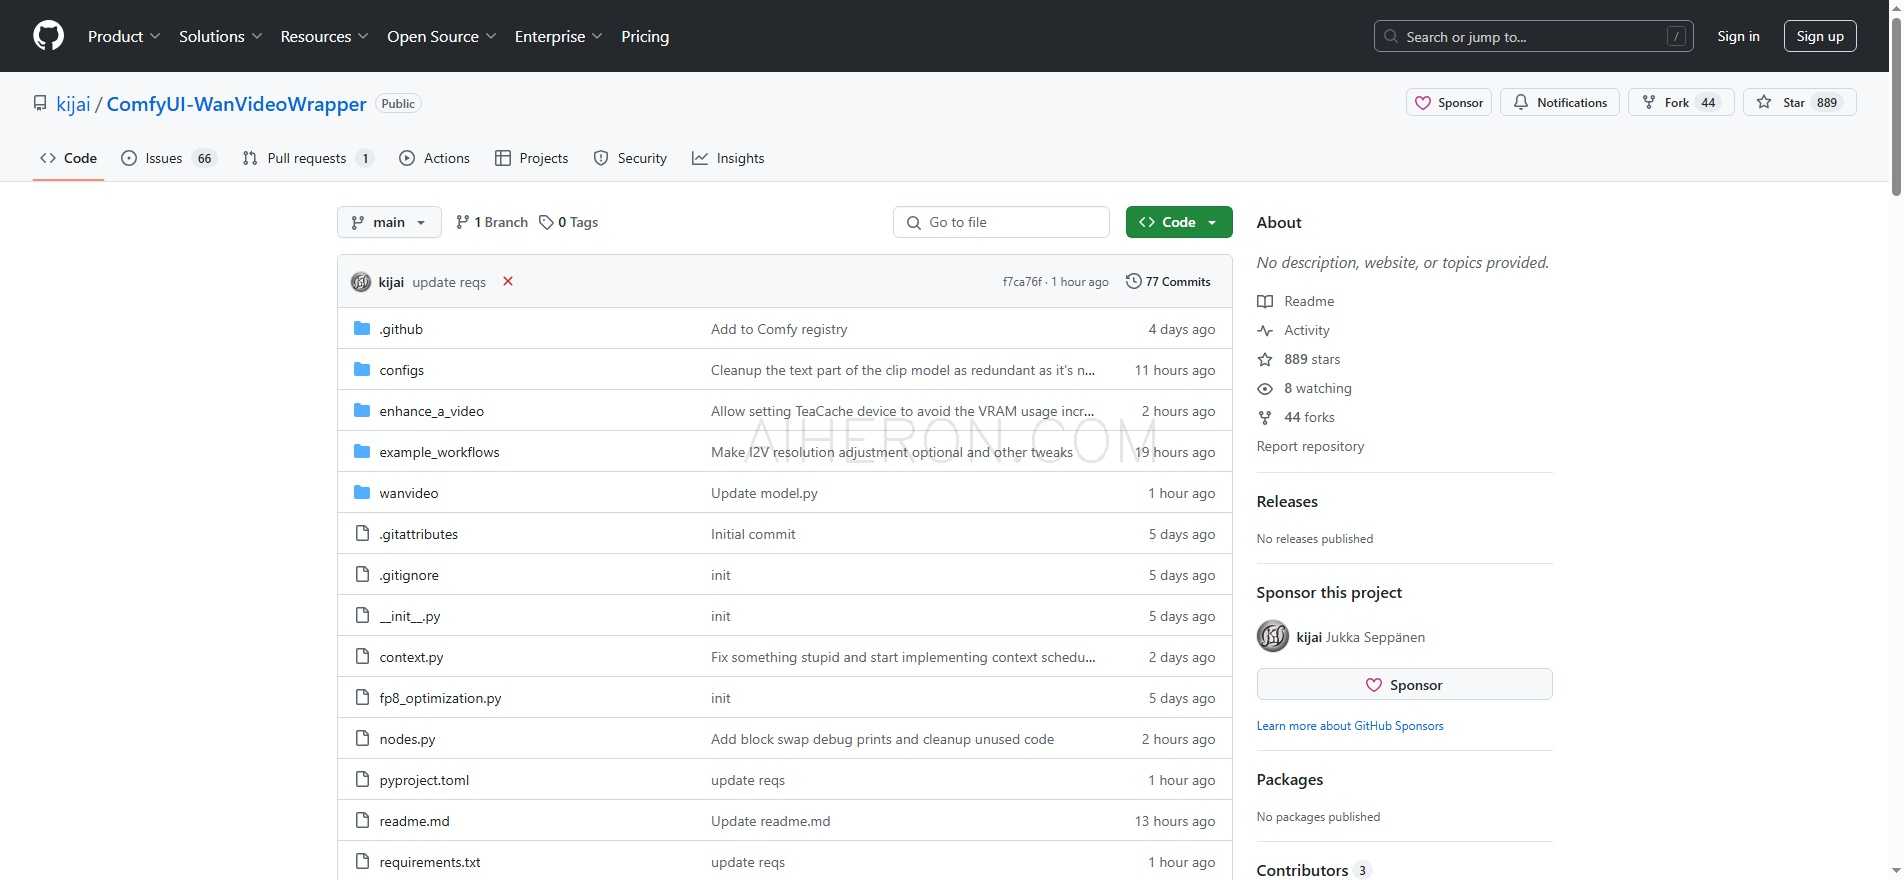Screen dimensions: 1904x880
Task: Click the clock history icon beside 77 Commits
Action: click(x=1133, y=281)
